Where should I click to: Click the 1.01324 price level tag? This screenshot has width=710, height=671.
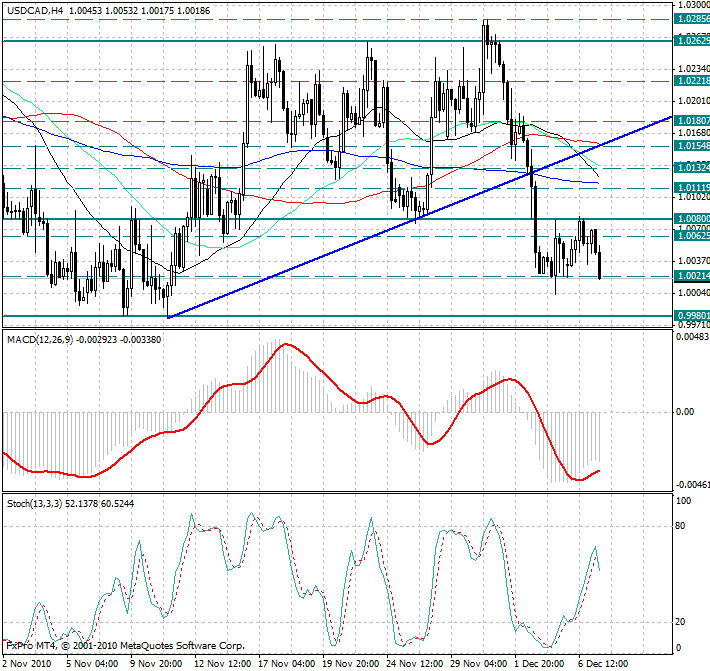coord(692,167)
